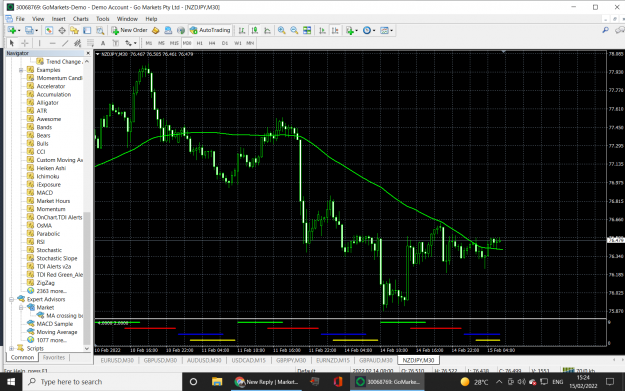Open the Heiken Ashi indicator

[51, 168]
